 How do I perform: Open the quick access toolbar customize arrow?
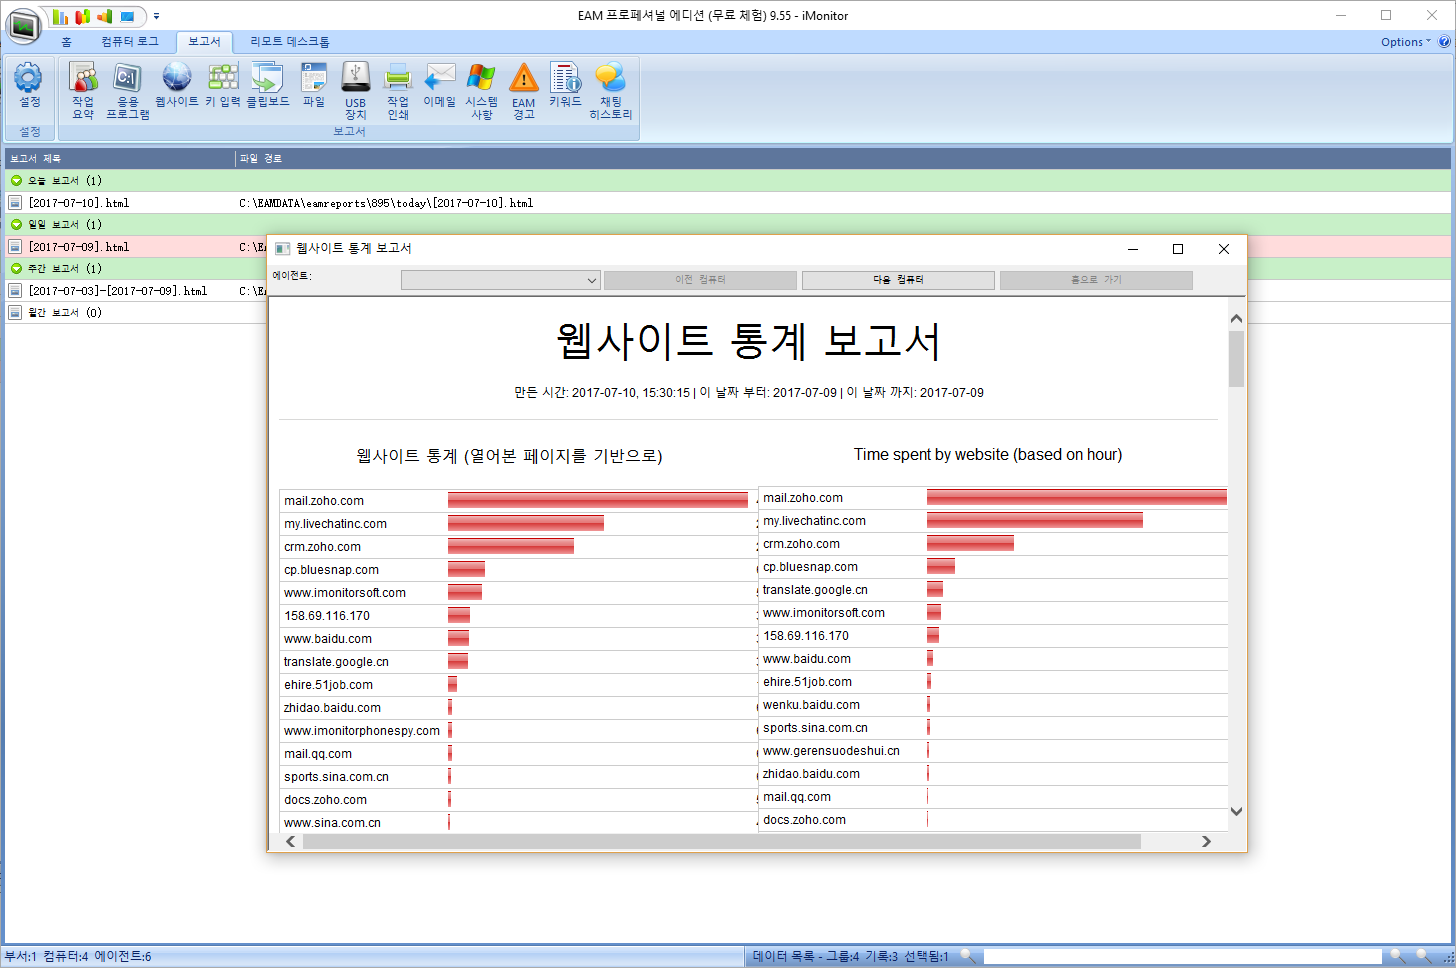click(x=156, y=17)
